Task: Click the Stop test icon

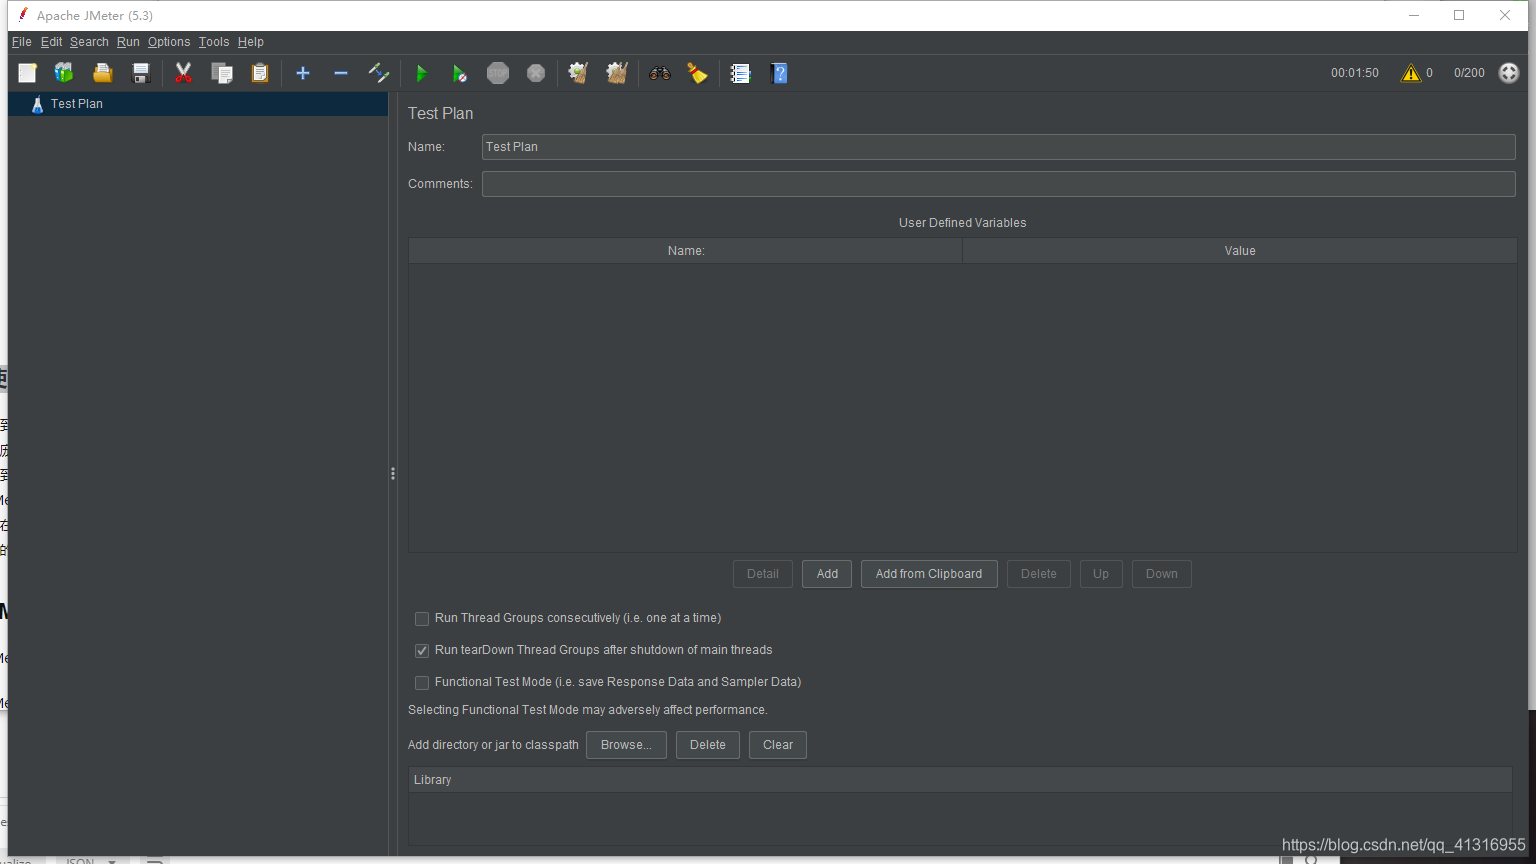Action: click(x=498, y=73)
